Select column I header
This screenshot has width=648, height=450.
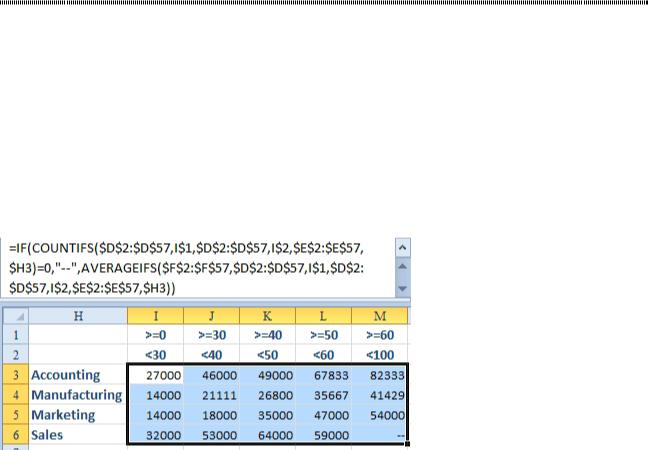[x=155, y=316]
